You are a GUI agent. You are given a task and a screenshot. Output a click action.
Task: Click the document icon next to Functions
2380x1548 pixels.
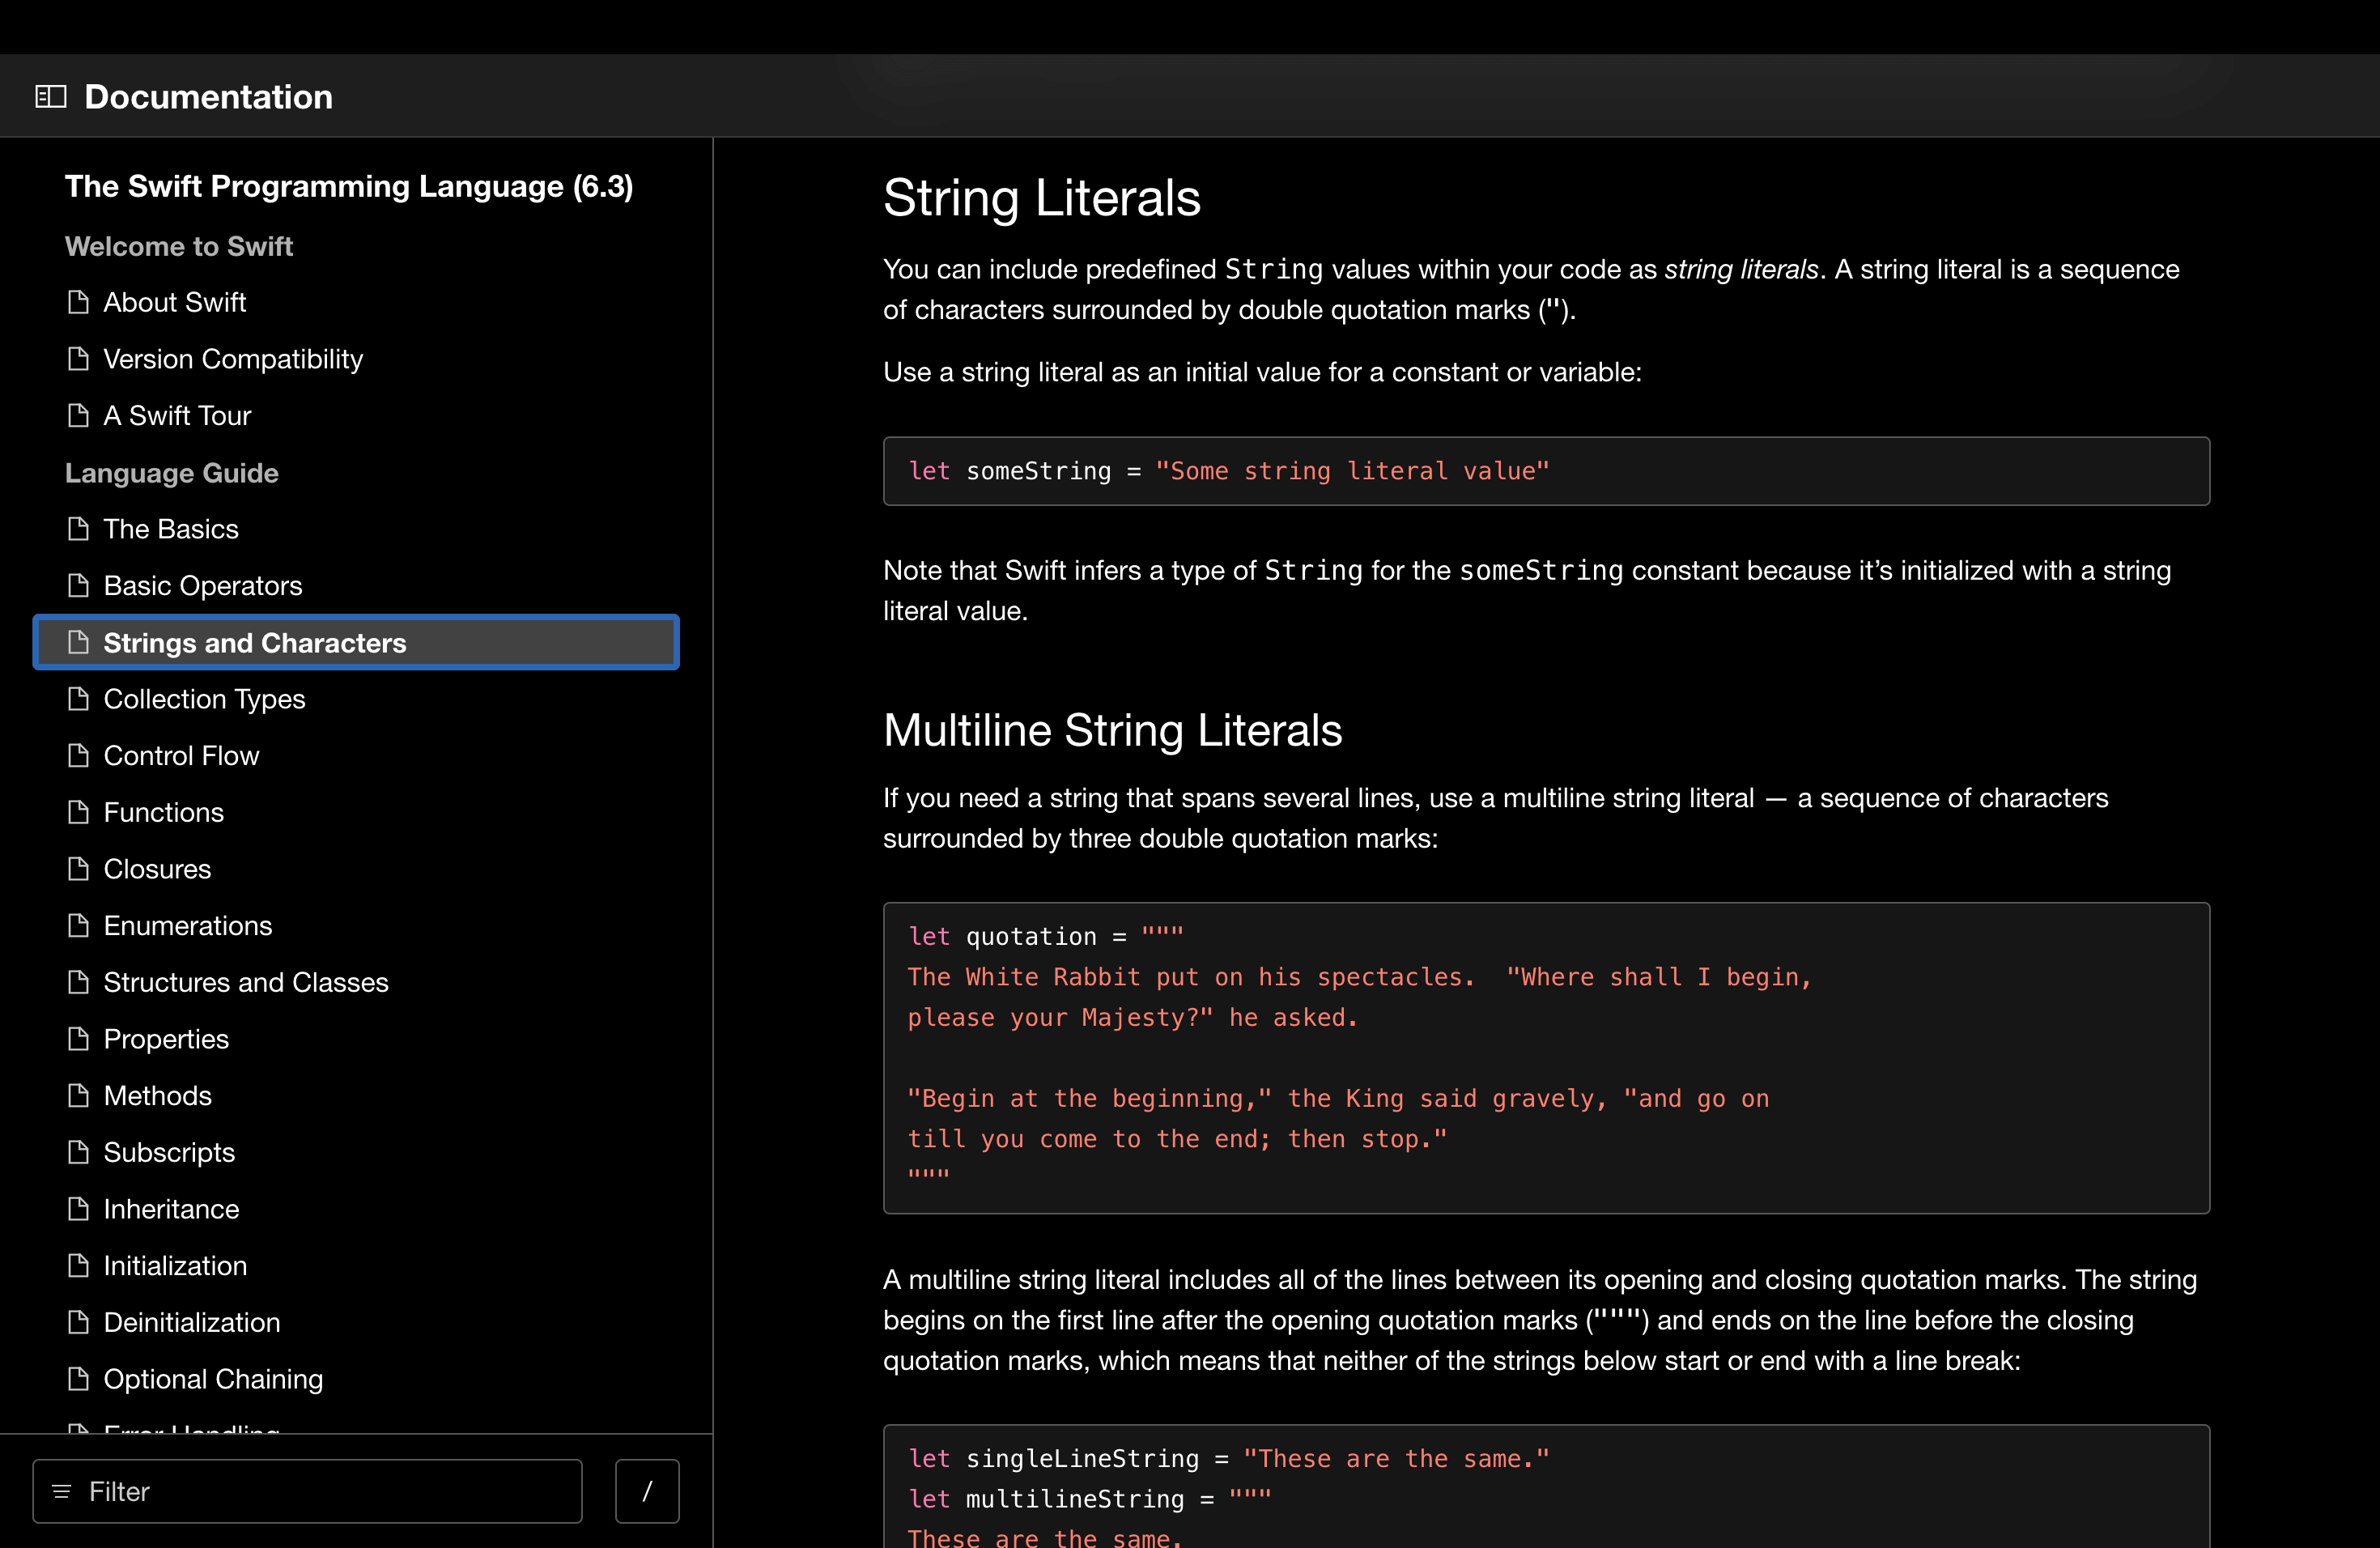[78, 812]
